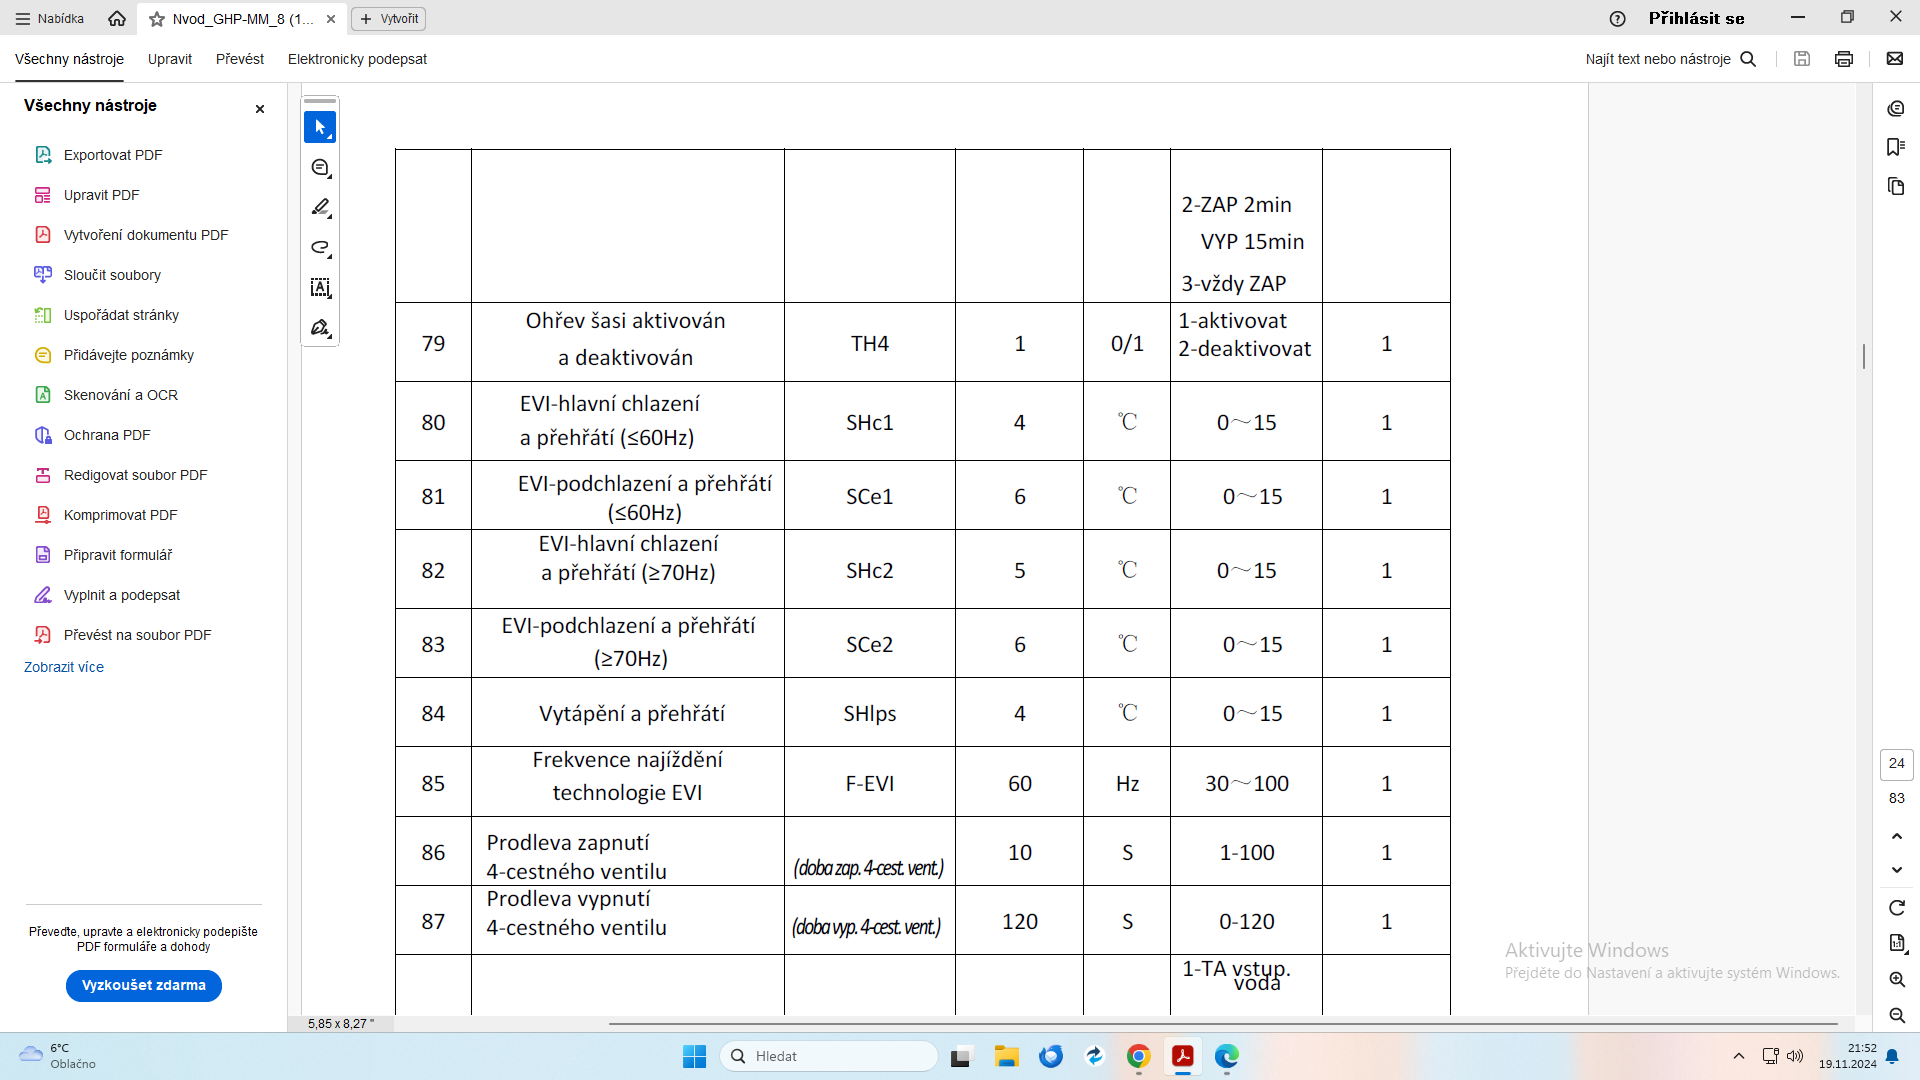This screenshot has height=1080, width=1920.
Task: Select the highlighter pen tool
Action: [x=320, y=208]
